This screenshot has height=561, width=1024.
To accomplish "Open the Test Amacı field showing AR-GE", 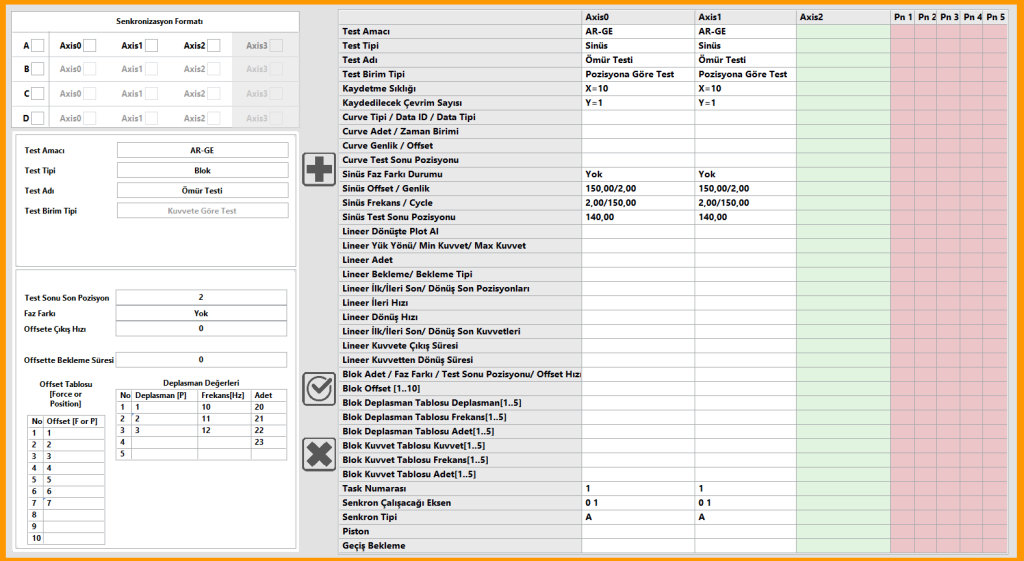I will tap(202, 150).
